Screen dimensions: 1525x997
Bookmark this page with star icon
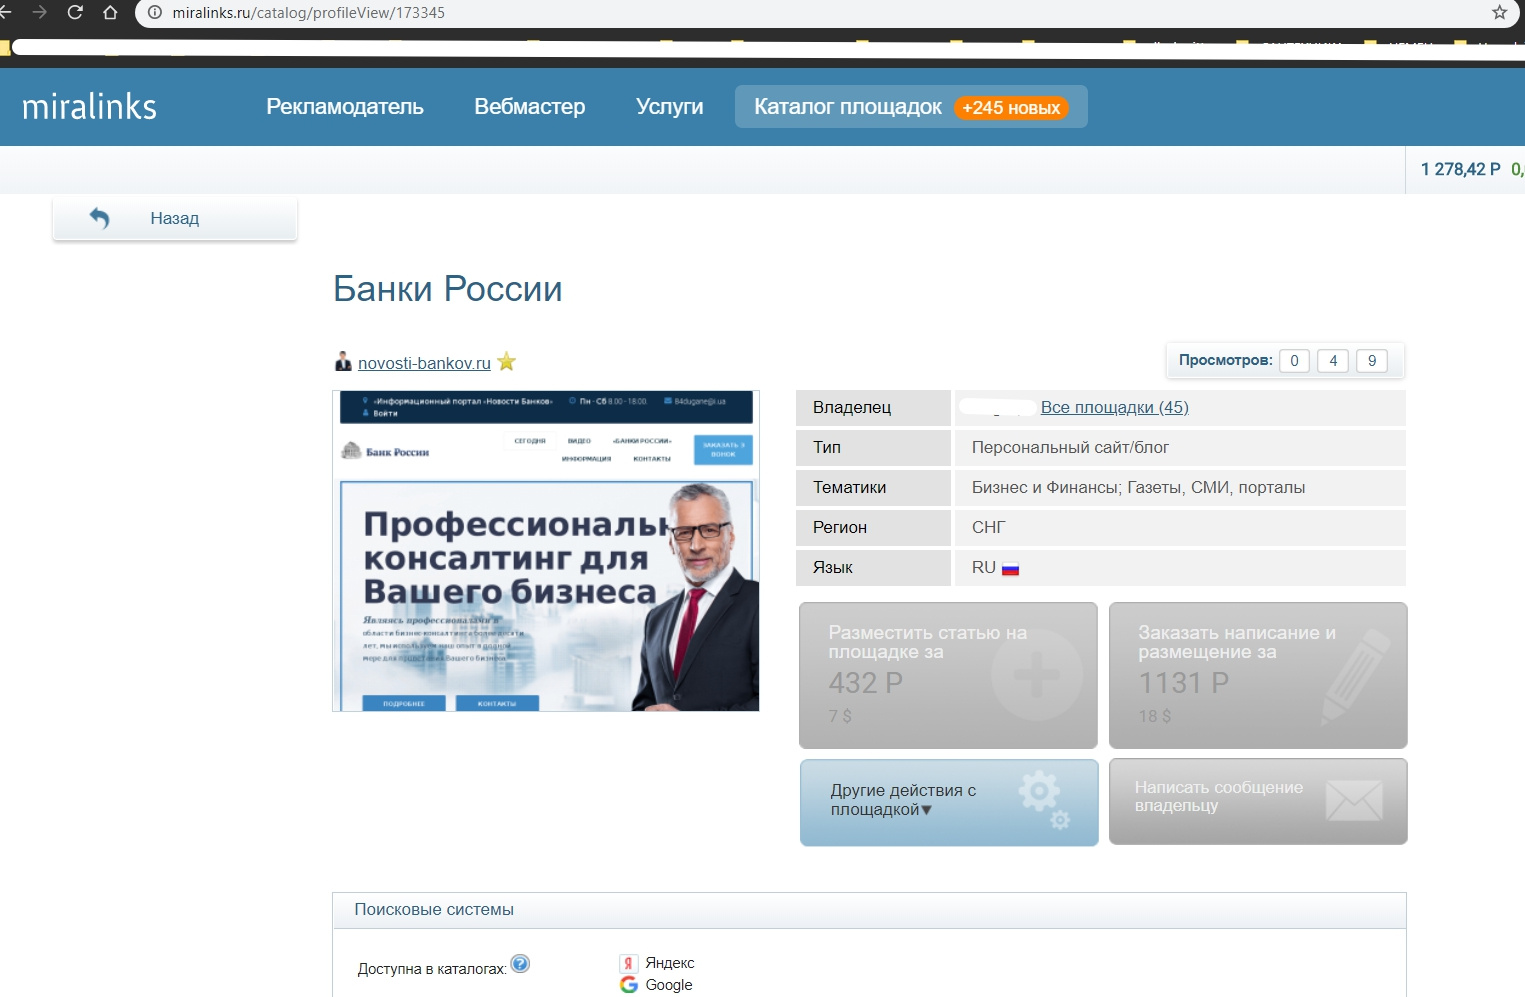1499,13
